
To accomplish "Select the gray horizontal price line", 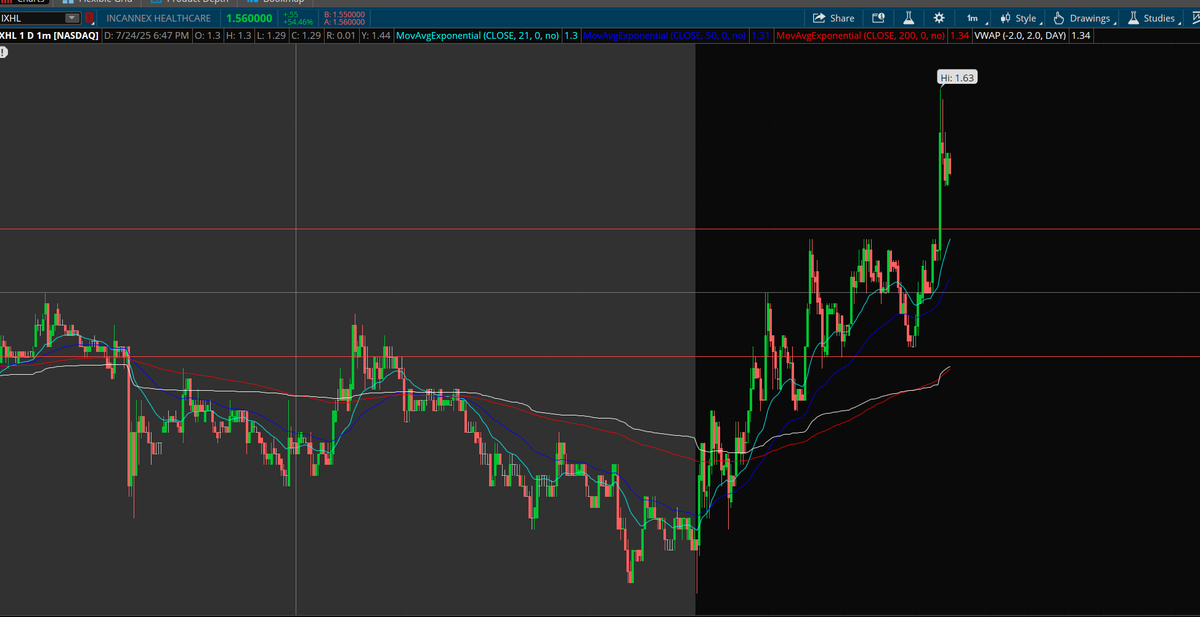I will pos(600,293).
